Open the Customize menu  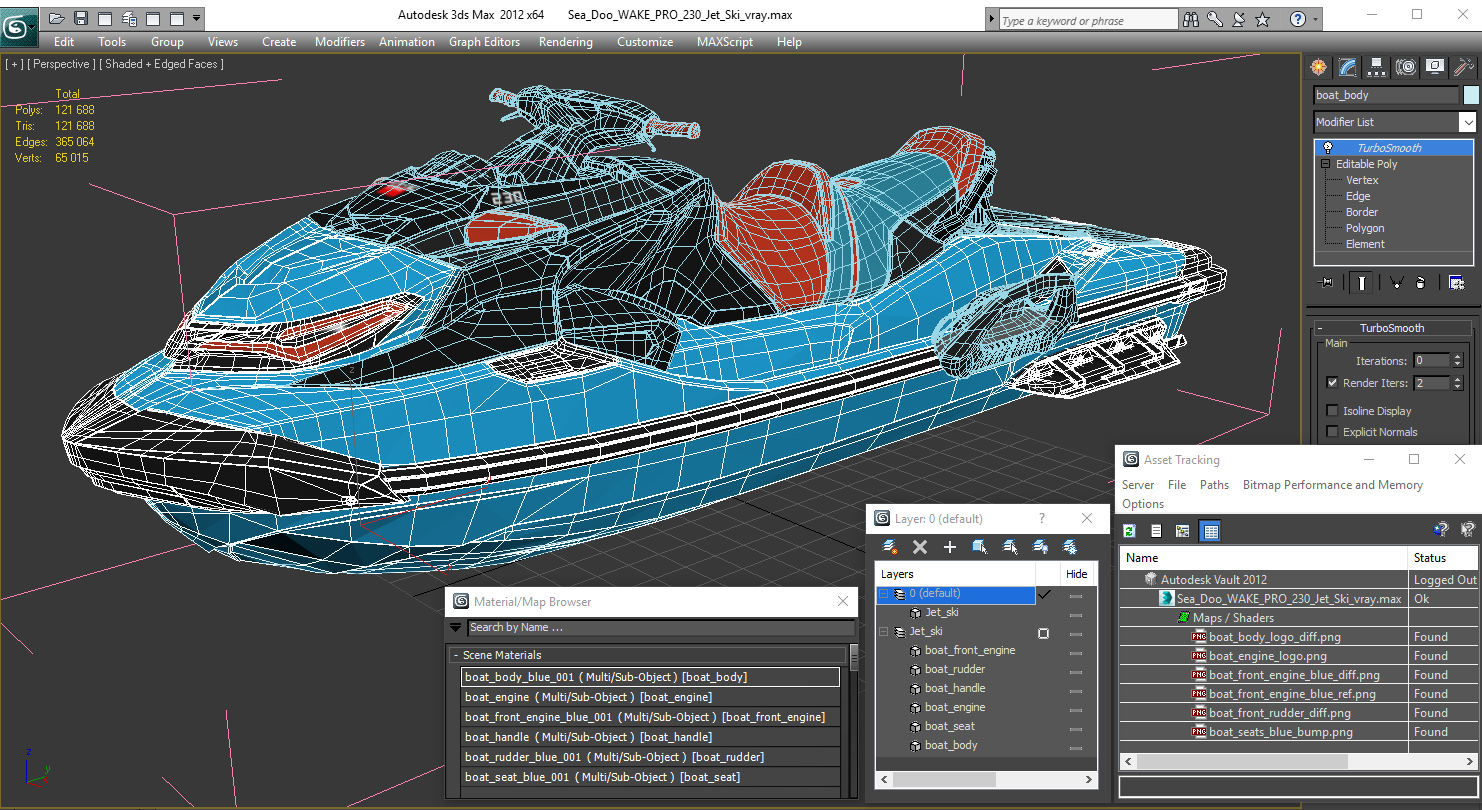click(645, 42)
